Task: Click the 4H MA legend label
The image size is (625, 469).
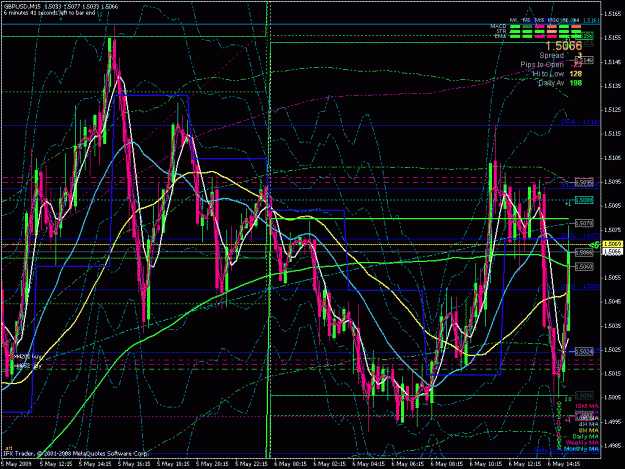Action: click(589, 424)
